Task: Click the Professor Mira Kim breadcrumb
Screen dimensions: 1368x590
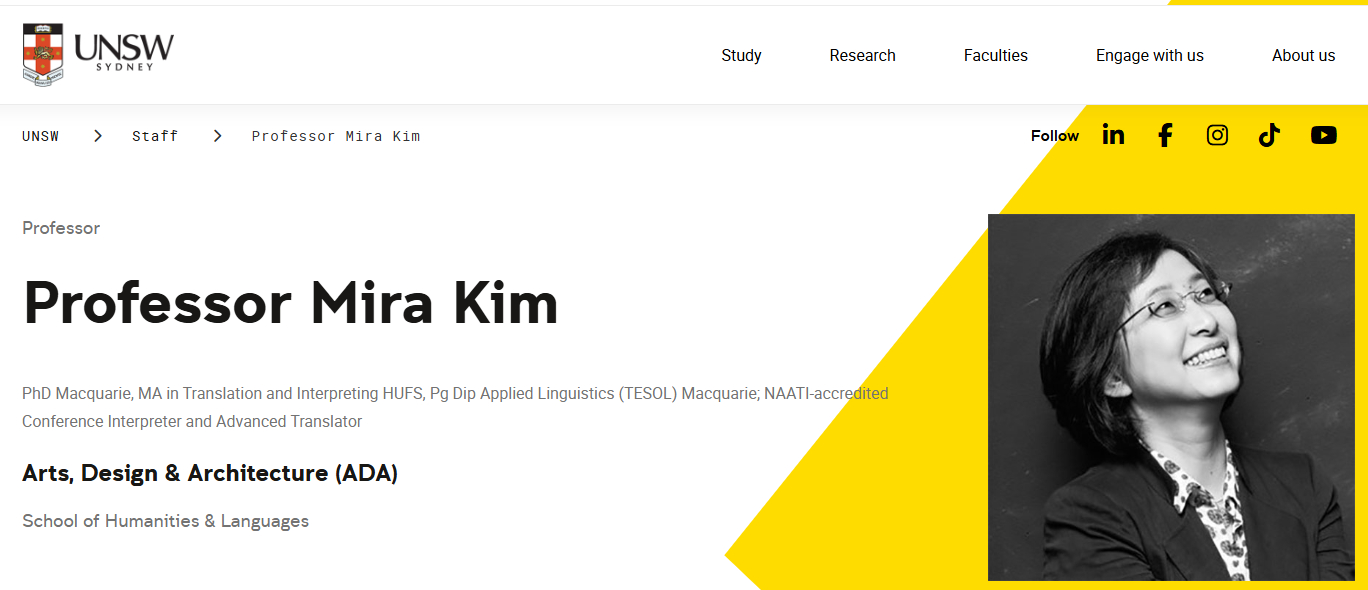Action: (x=336, y=136)
